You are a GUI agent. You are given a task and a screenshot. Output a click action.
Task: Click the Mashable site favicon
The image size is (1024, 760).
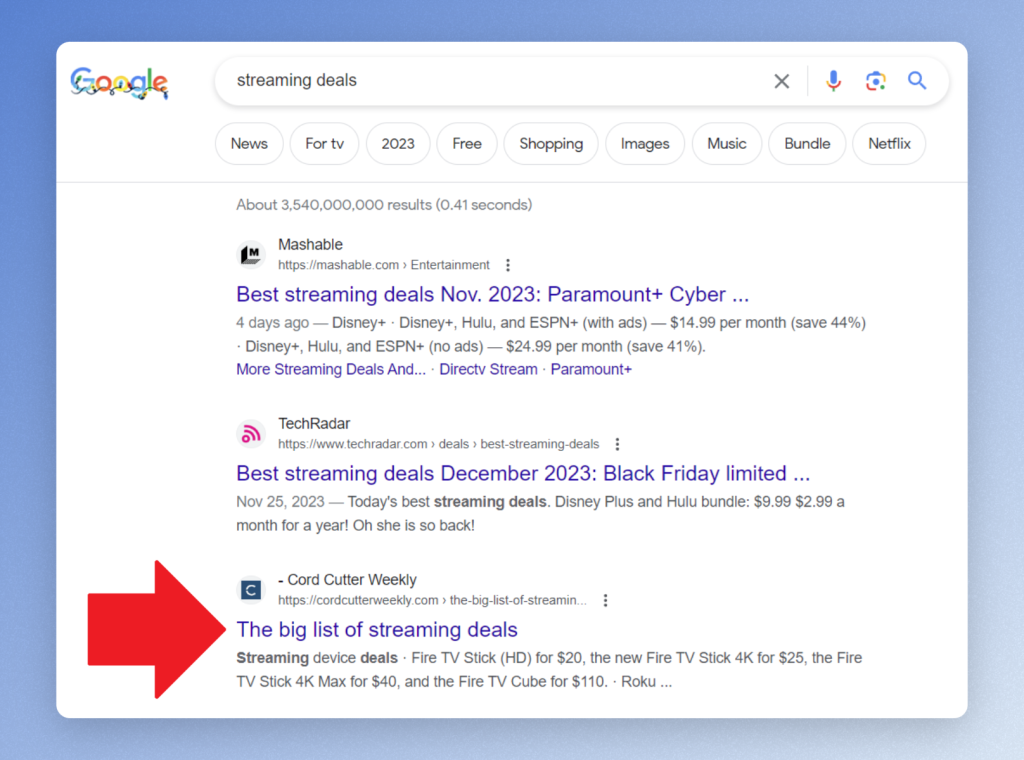point(251,254)
